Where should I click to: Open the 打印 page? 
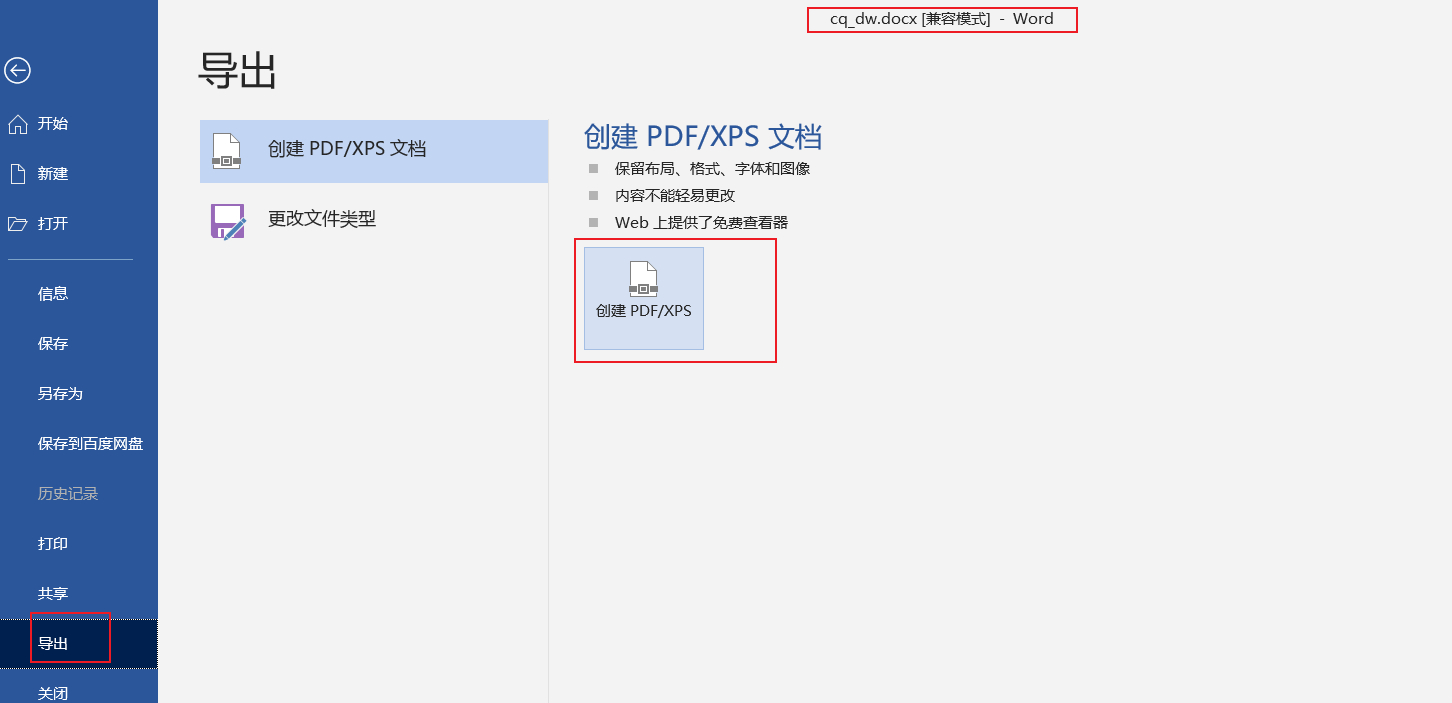pos(79,544)
